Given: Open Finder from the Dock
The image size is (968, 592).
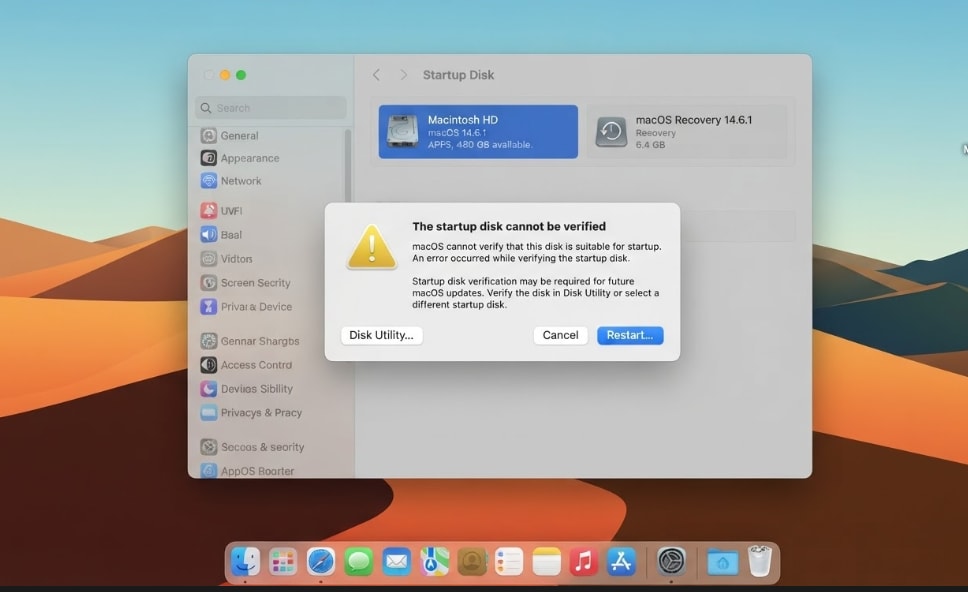Looking at the screenshot, I should (245, 562).
